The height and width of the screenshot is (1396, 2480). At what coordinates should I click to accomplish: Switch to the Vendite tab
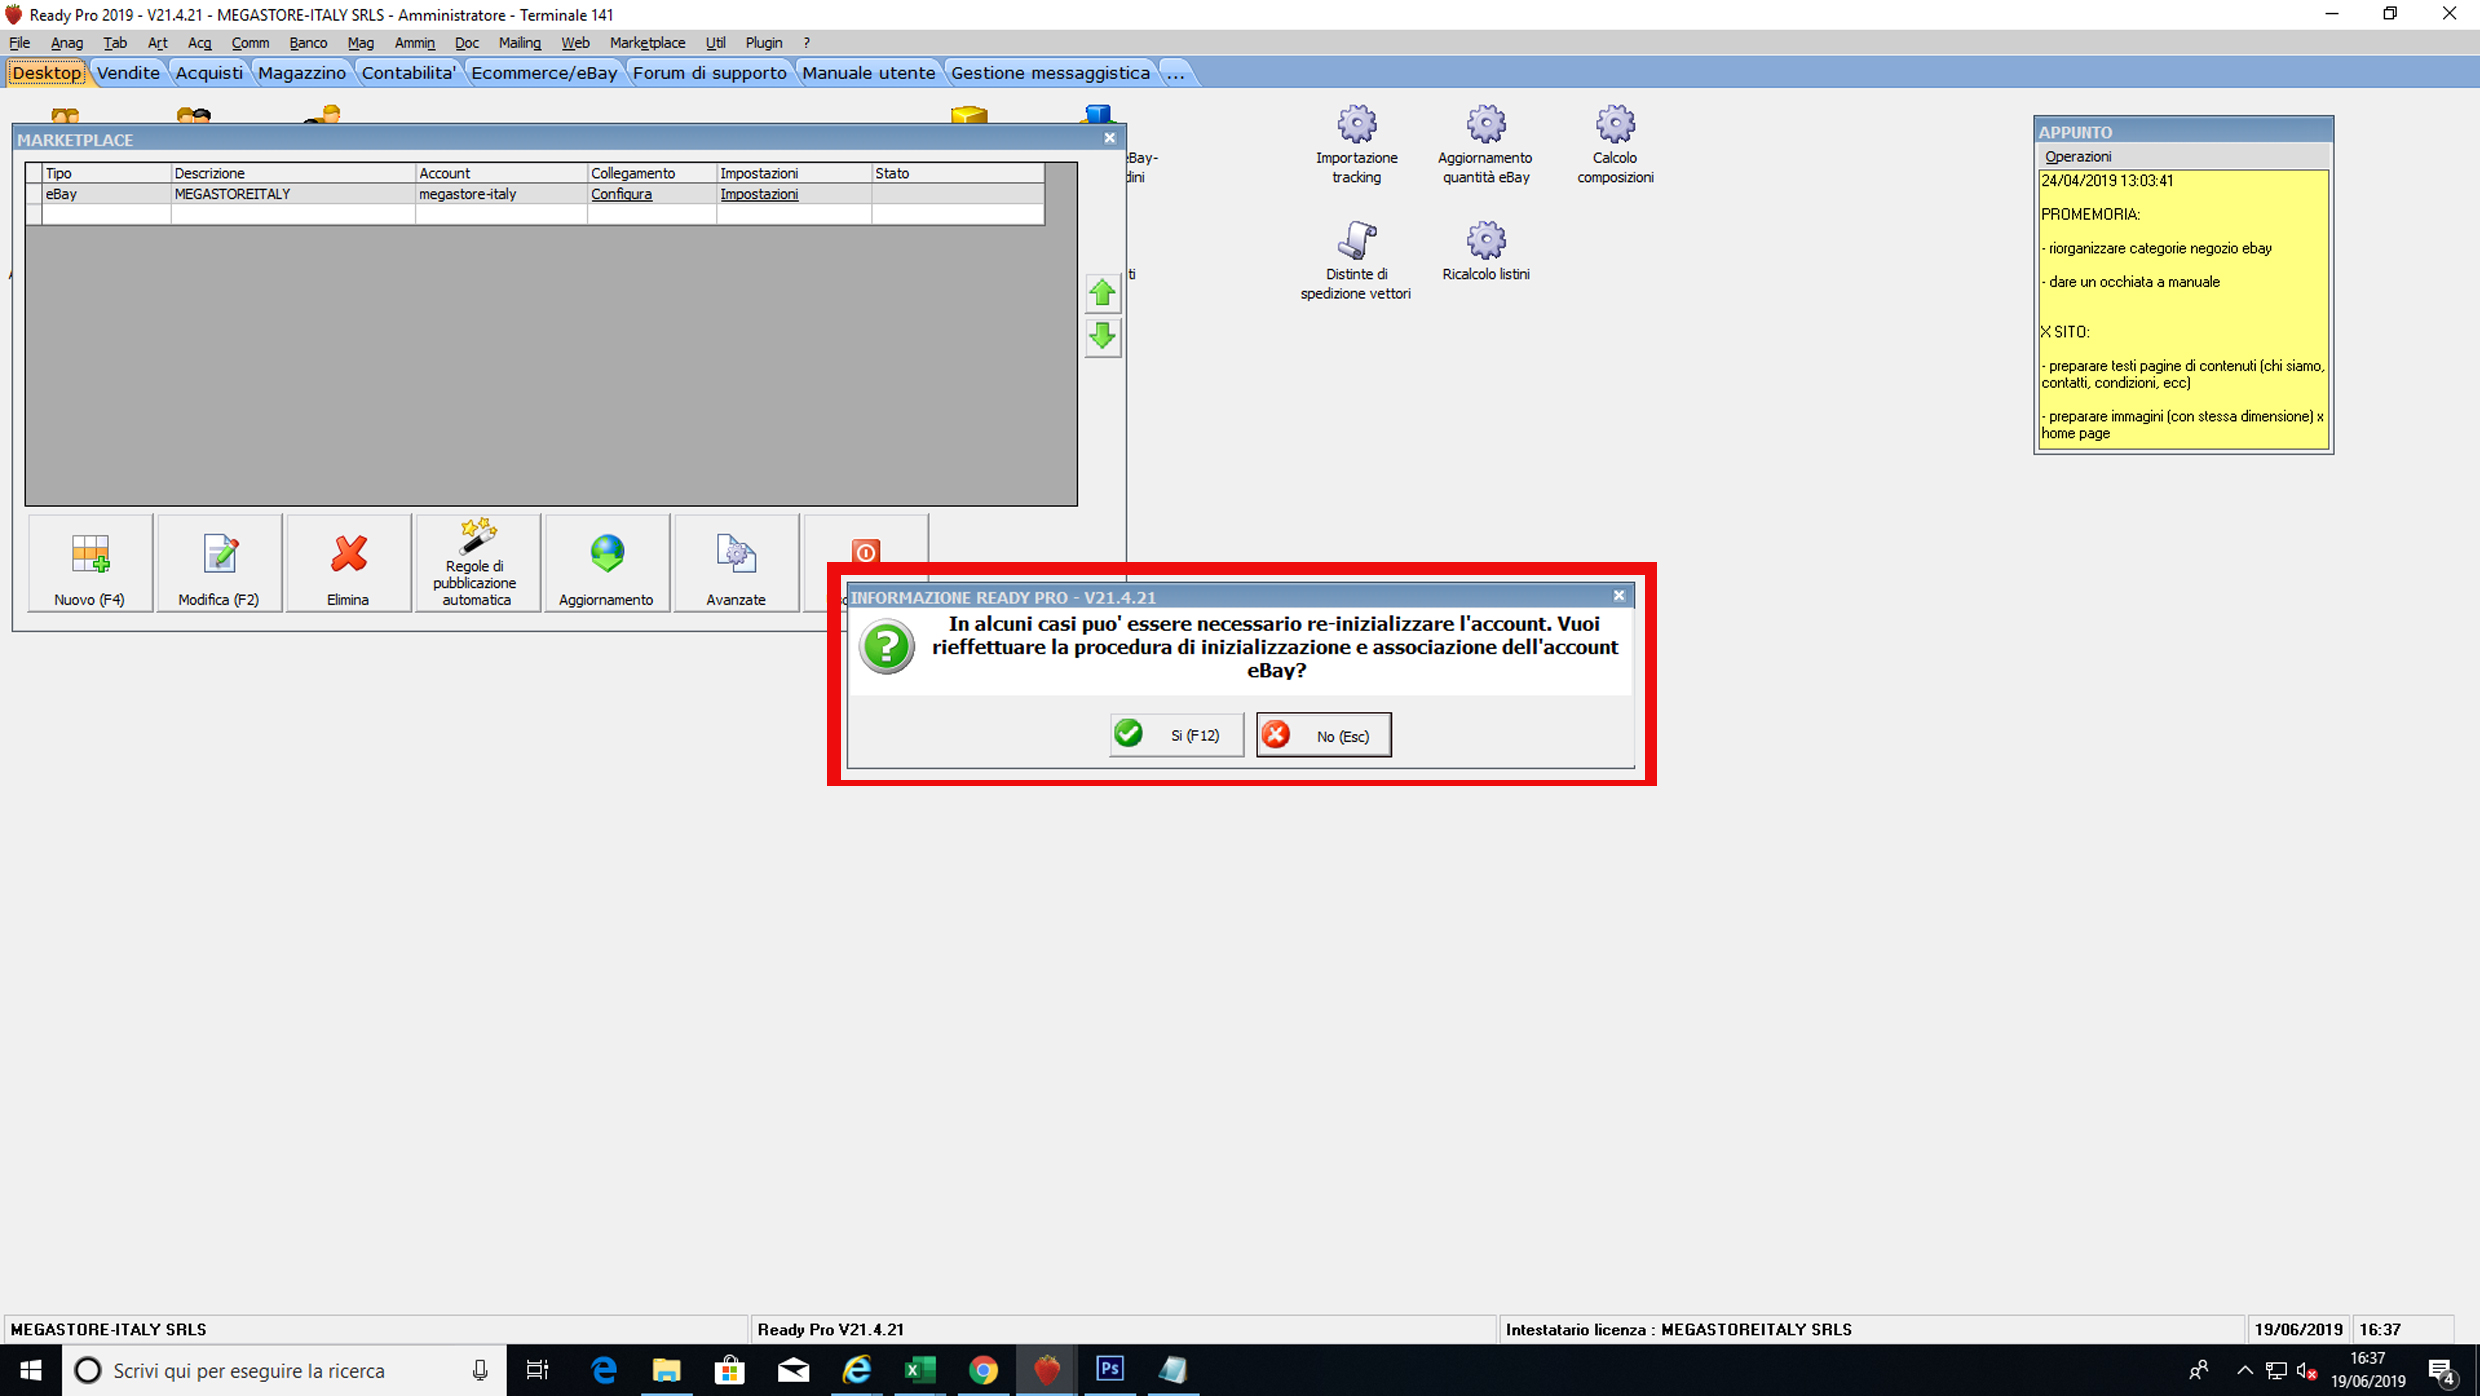(x=128, y=73)
